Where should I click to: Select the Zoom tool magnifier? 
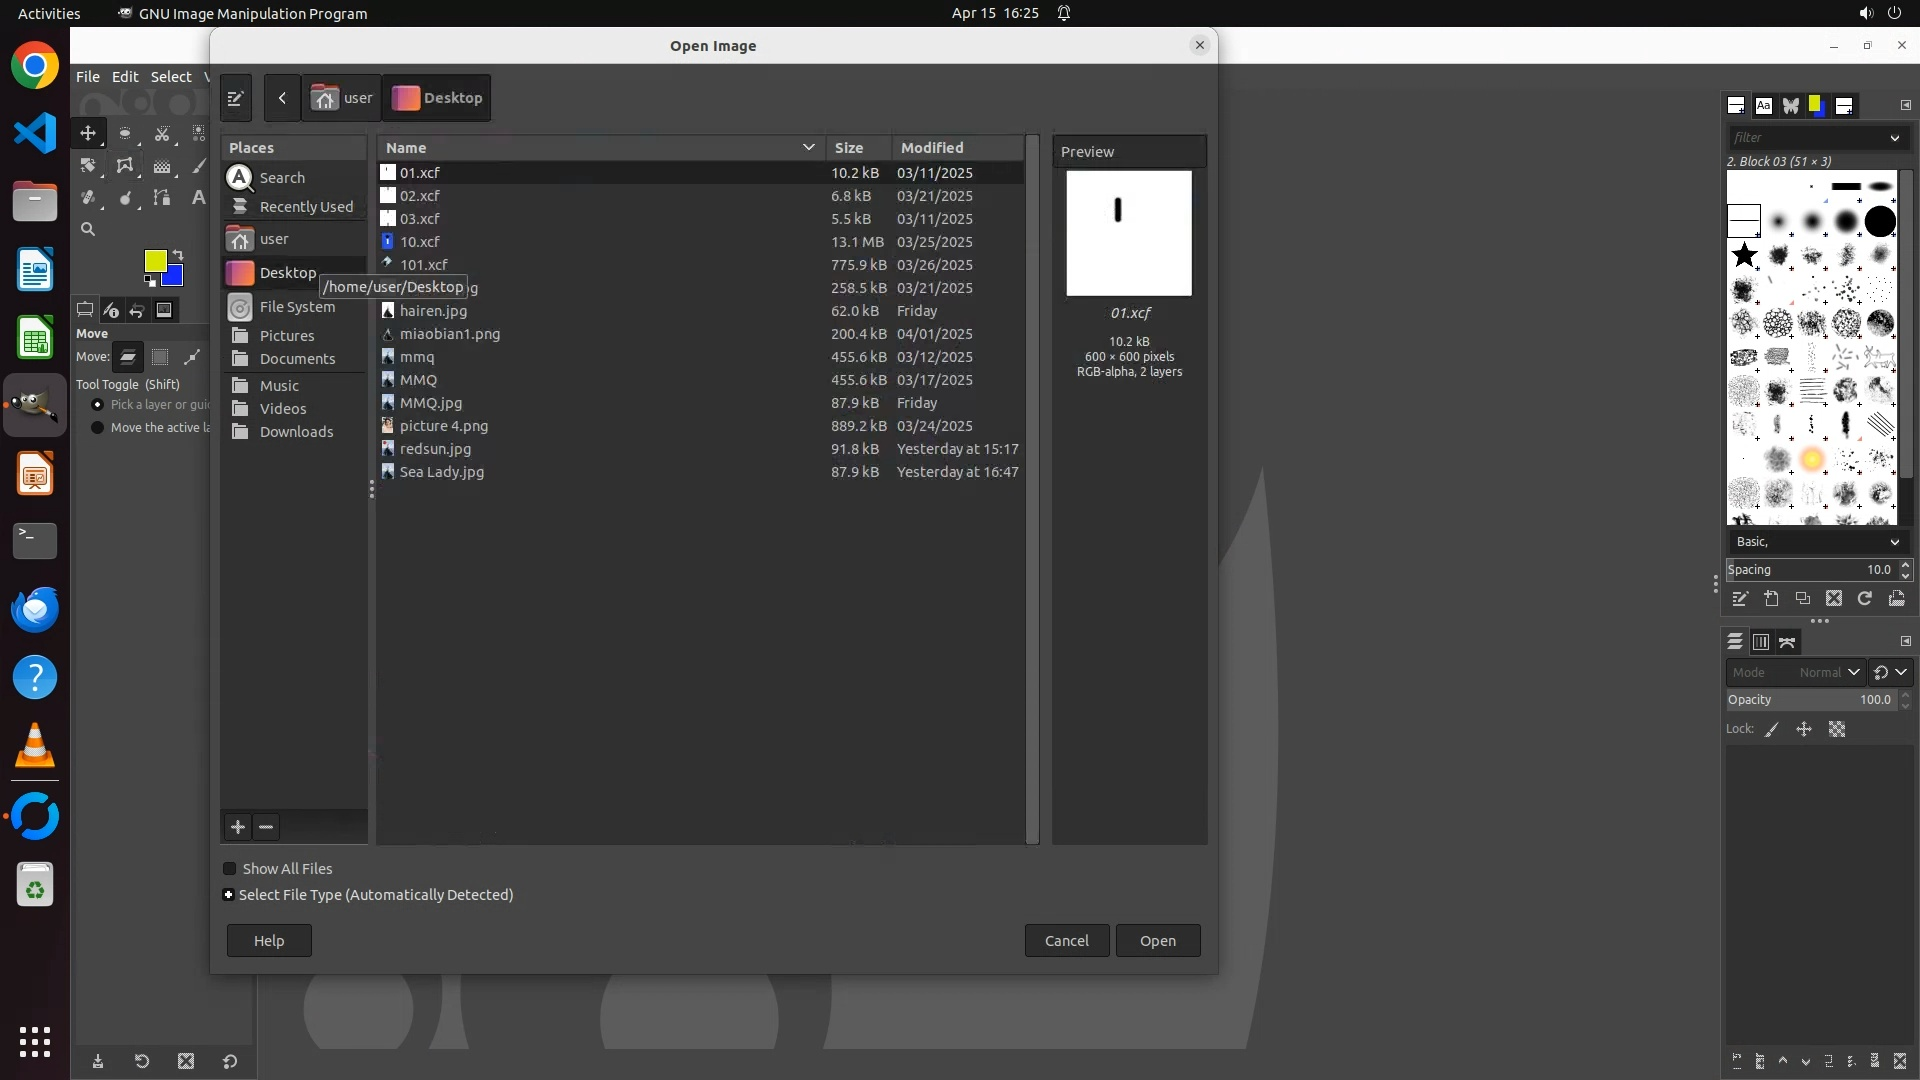(88, 229)
